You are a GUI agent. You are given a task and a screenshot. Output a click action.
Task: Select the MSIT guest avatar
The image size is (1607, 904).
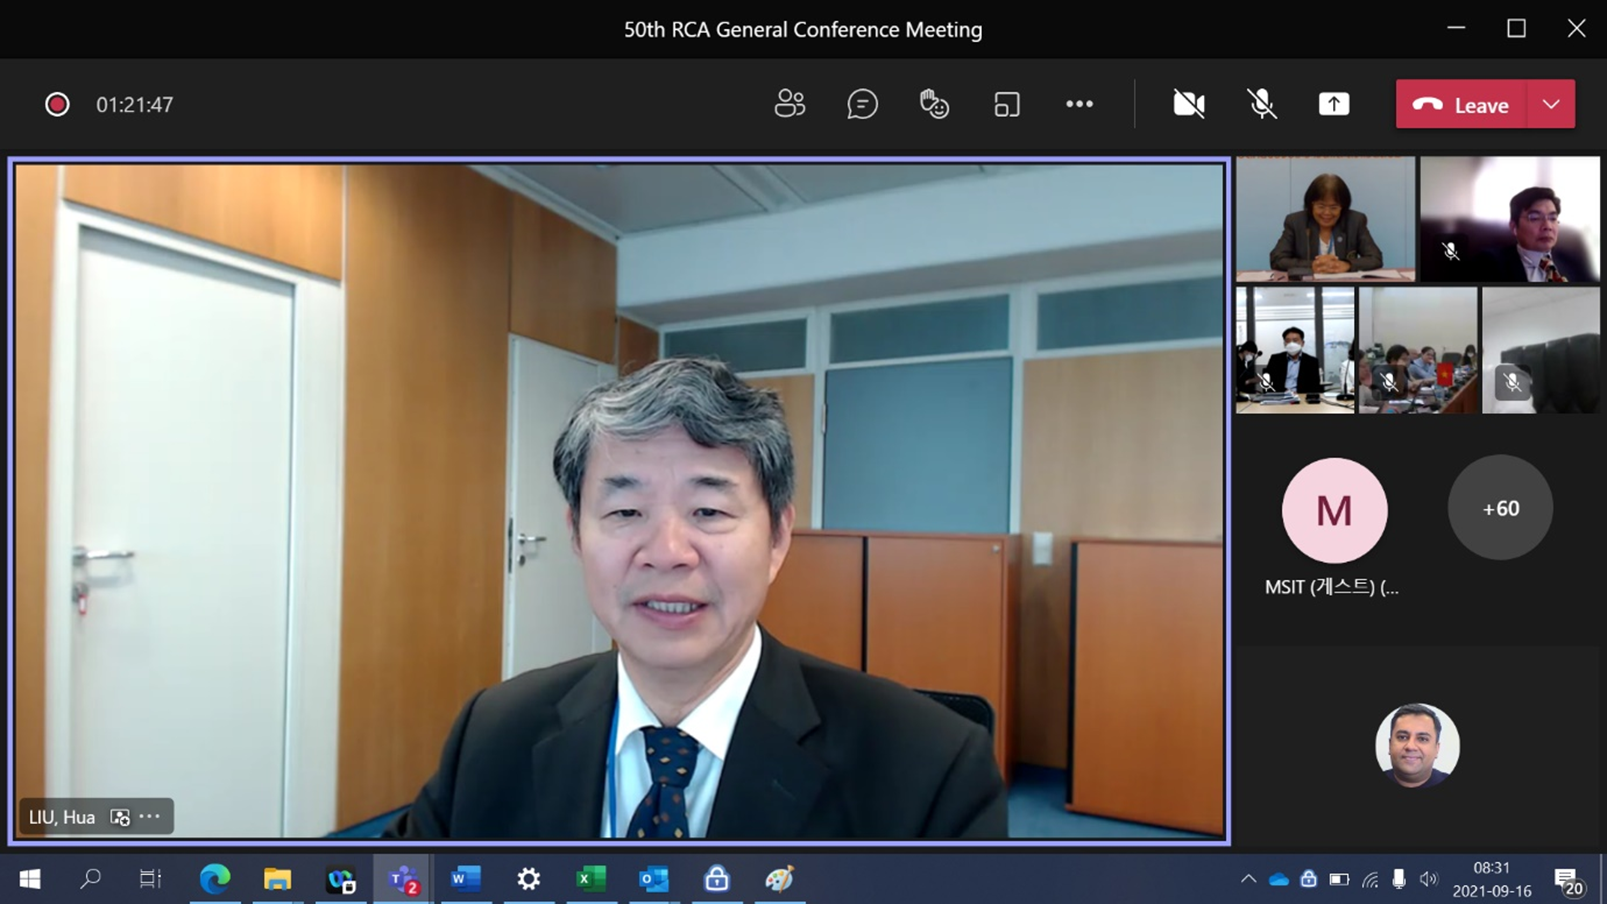coord(1334,510)
